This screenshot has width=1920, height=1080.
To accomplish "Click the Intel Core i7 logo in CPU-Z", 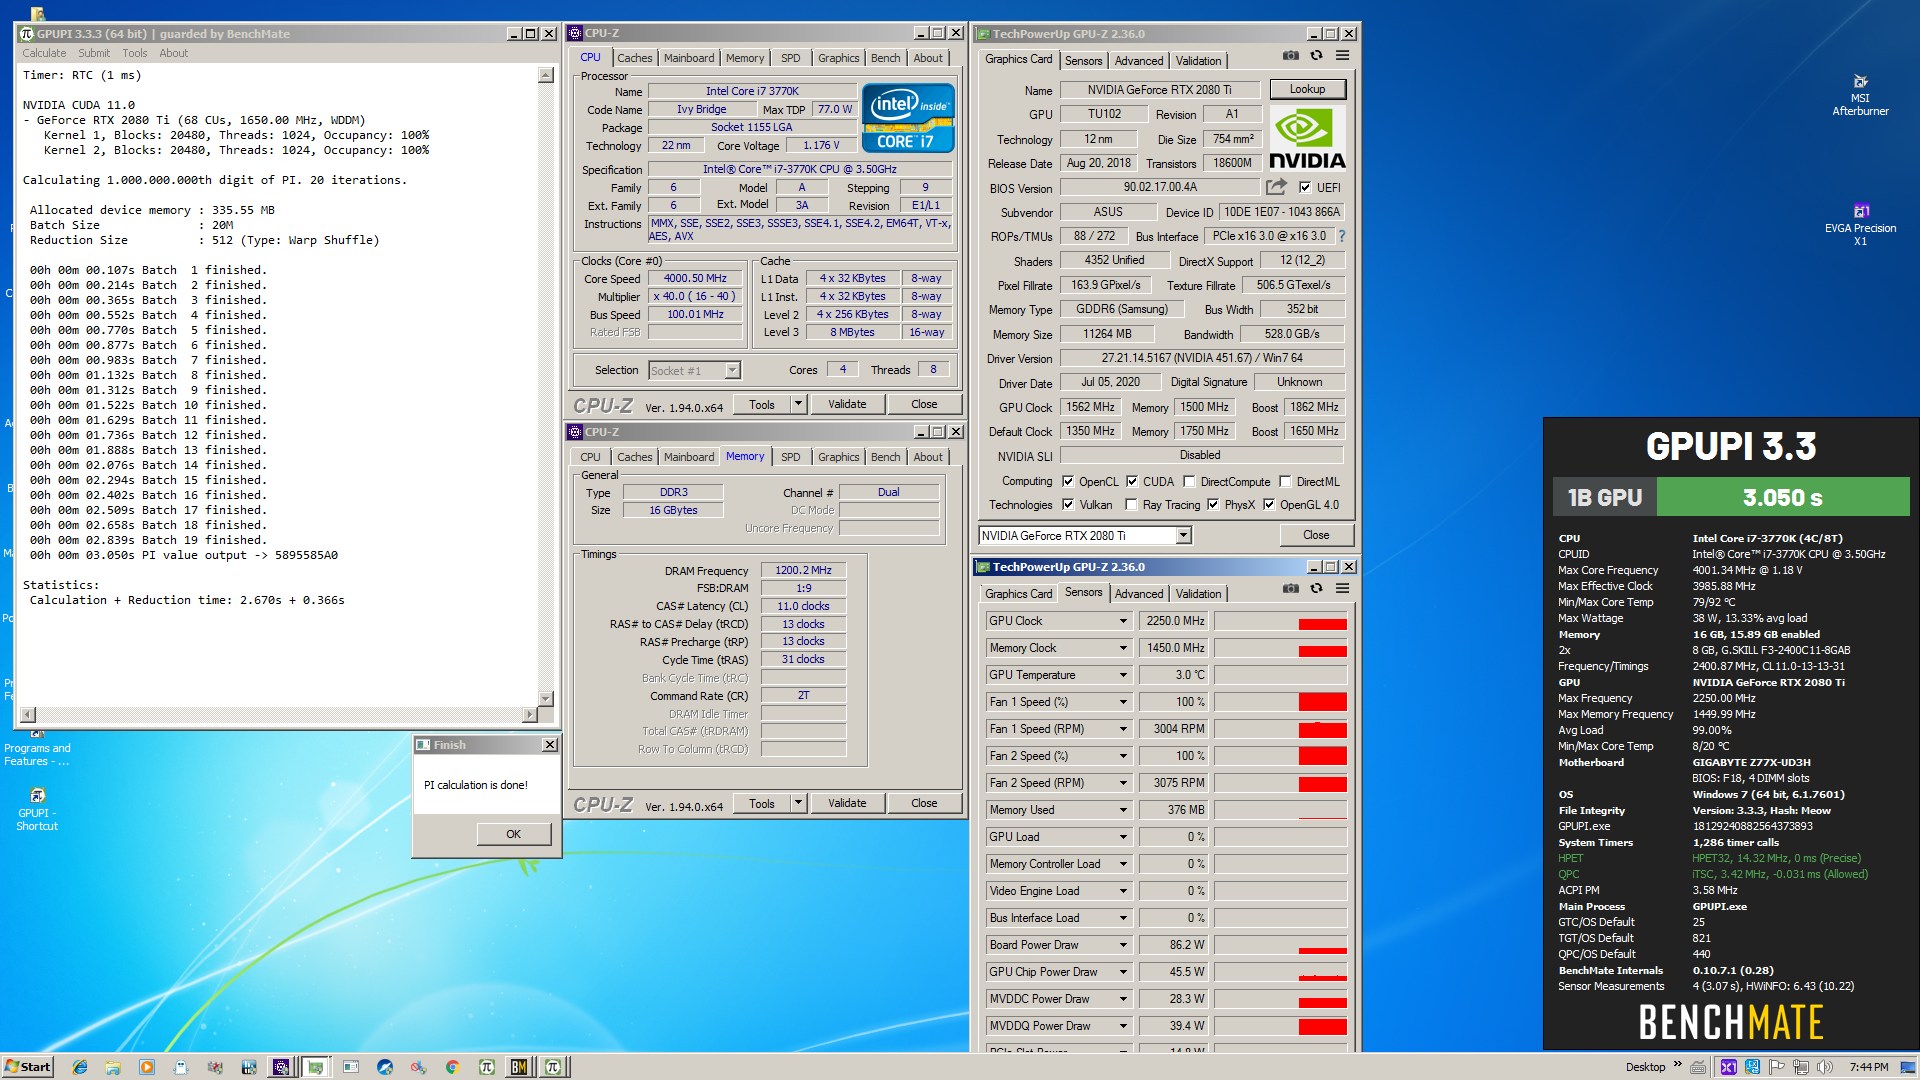I will click(x=908, y=118).
